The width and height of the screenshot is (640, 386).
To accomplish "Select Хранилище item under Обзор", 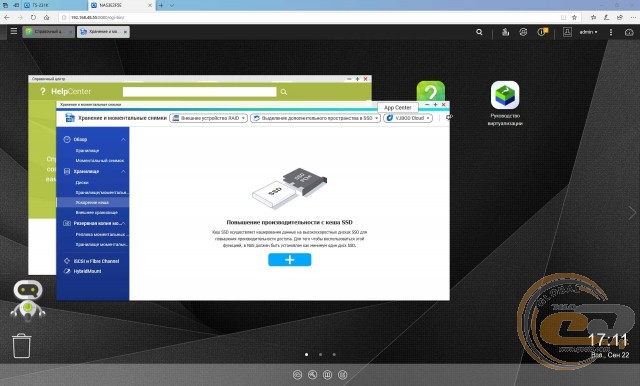I will 87,151.
